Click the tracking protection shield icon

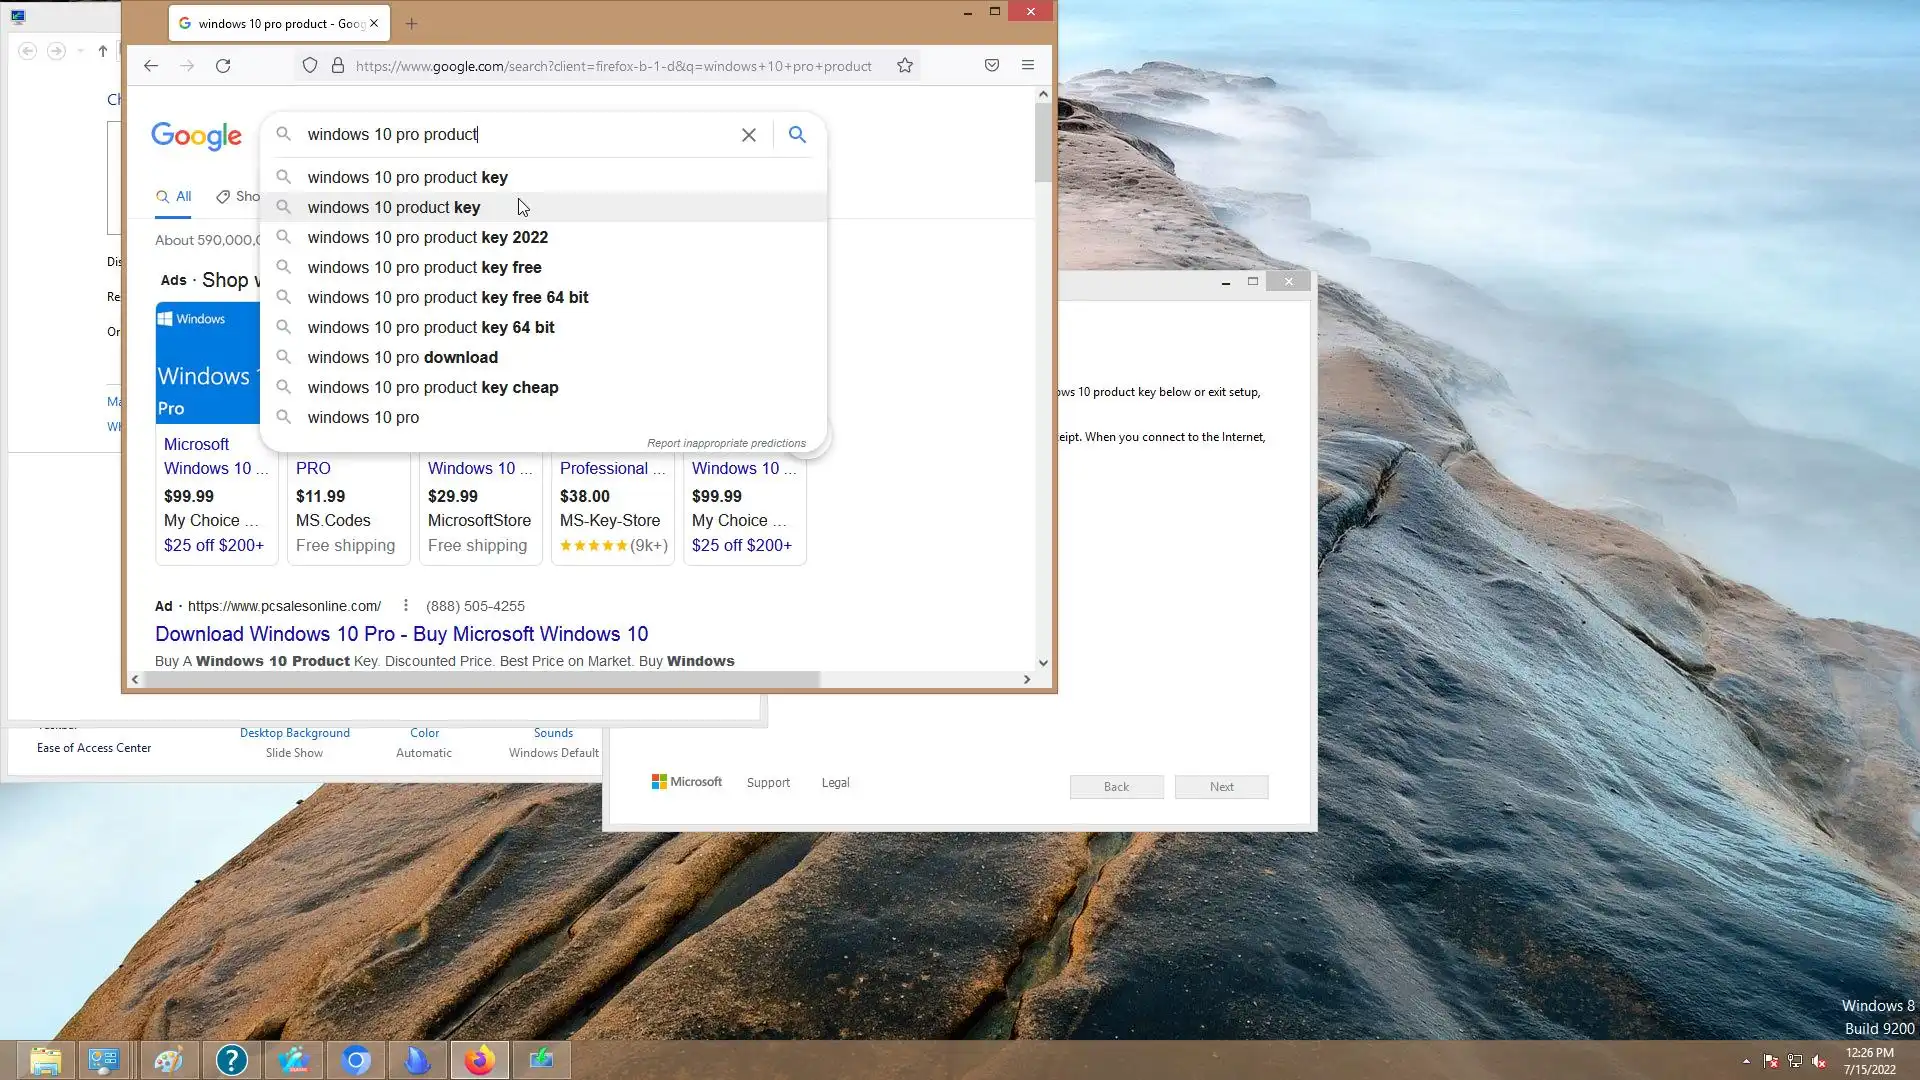(x=310, y=66)
